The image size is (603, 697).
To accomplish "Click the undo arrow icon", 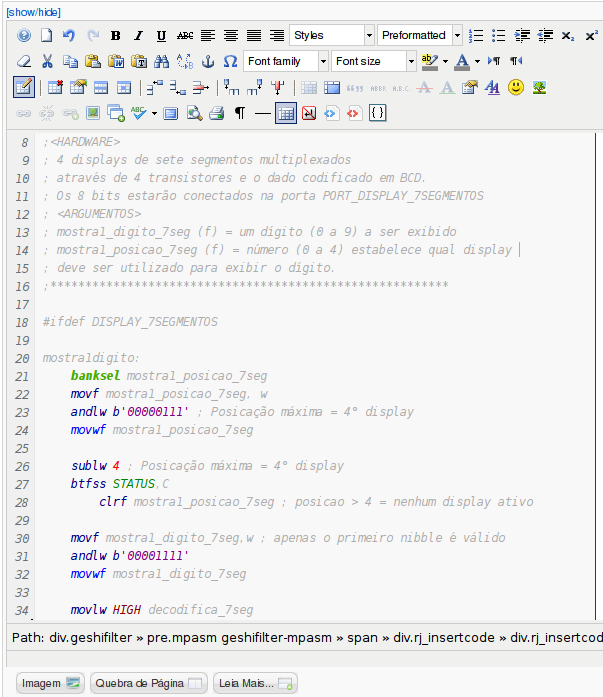I will coord(69,36).
